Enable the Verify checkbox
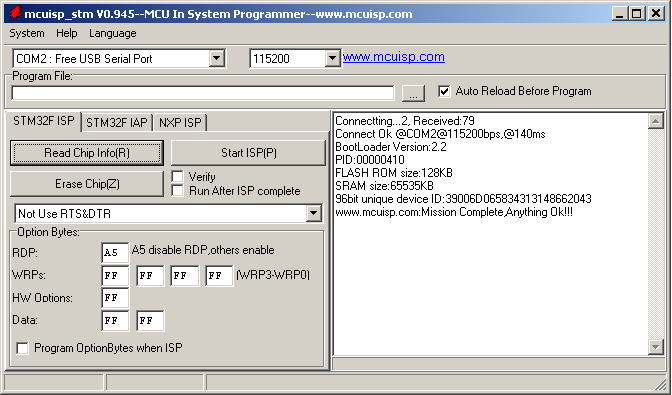Image resolution: width=672 pixels, height=395 pixels. (x=177, y=177)
